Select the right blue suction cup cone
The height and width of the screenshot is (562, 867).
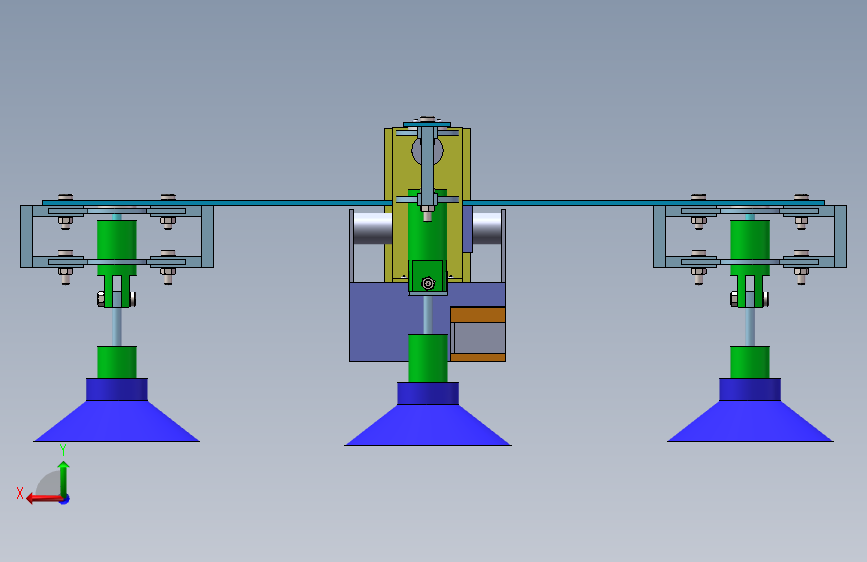pos(750,421)
